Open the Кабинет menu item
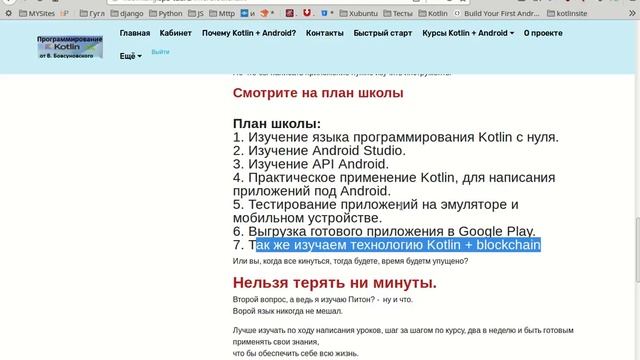Screen dimensions: 640x360 click(x=176, y=33)
